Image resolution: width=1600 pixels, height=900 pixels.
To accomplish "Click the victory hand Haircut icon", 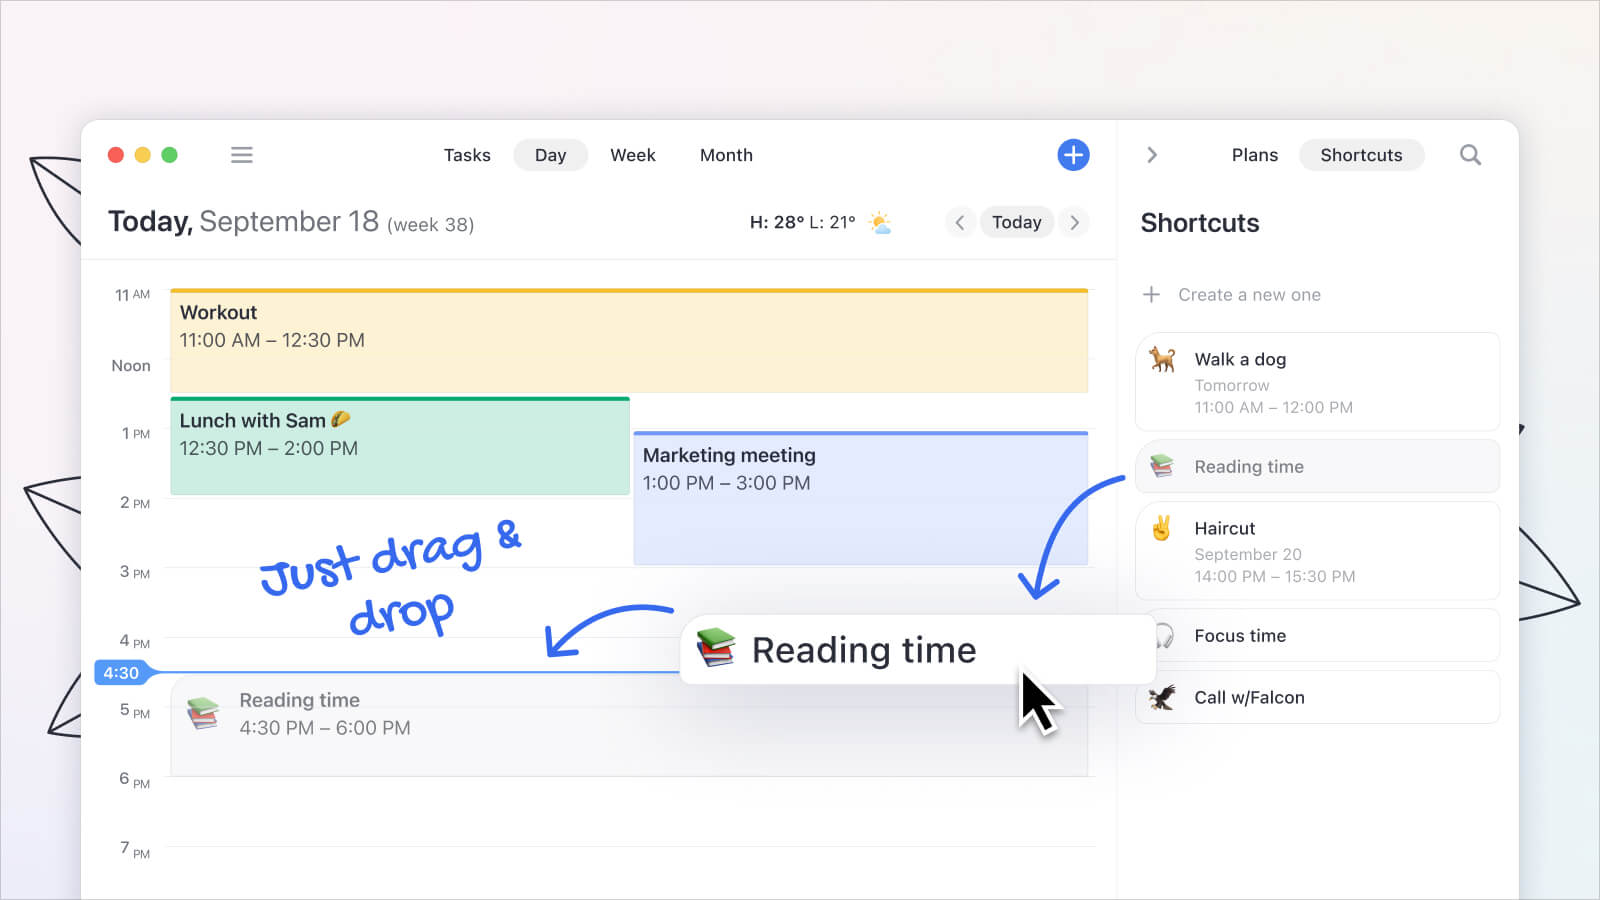I will click(x=1161, y=528).
